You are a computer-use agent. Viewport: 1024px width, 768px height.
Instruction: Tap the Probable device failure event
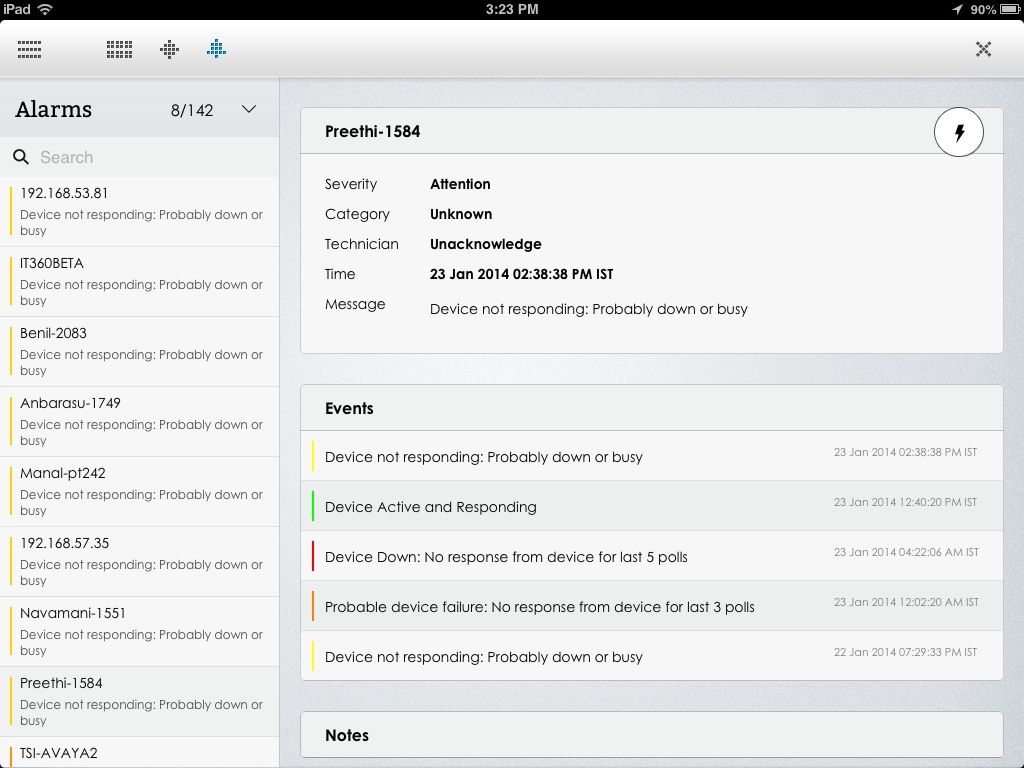click(652, 606)
